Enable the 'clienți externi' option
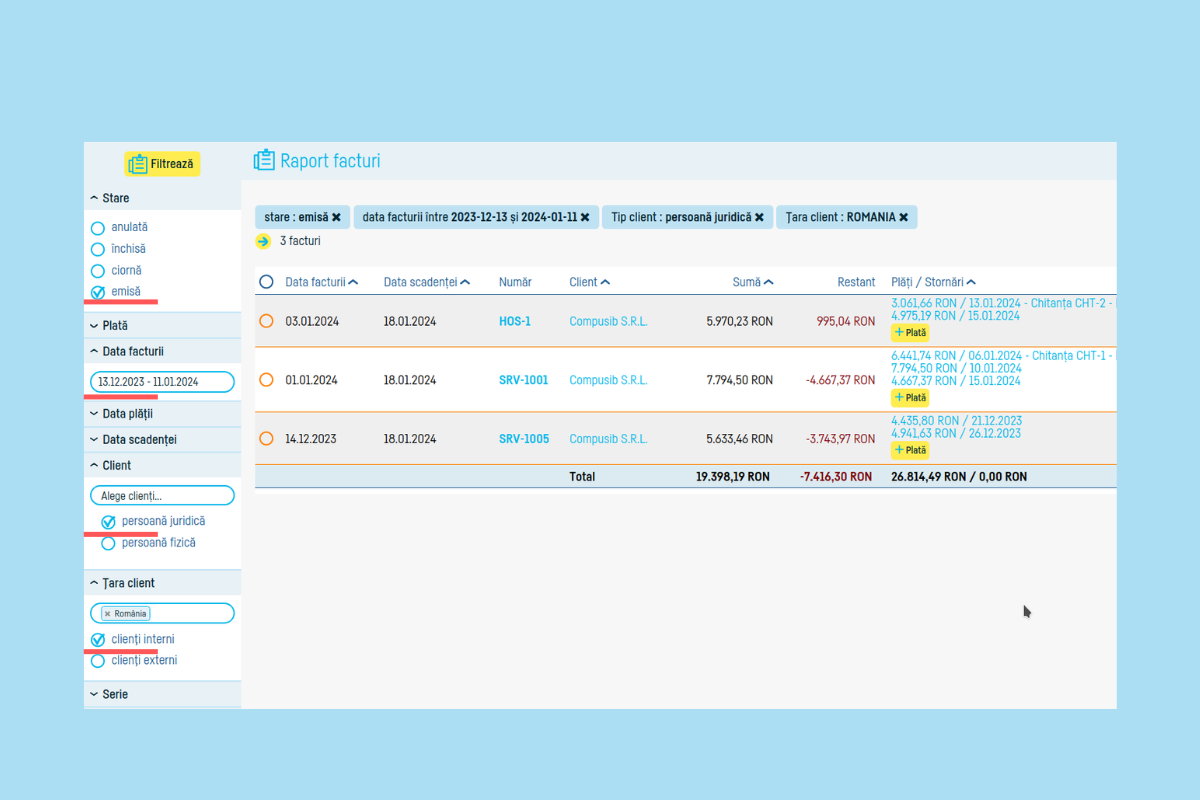Screen dimensions: 1200x800 (98, 661)
